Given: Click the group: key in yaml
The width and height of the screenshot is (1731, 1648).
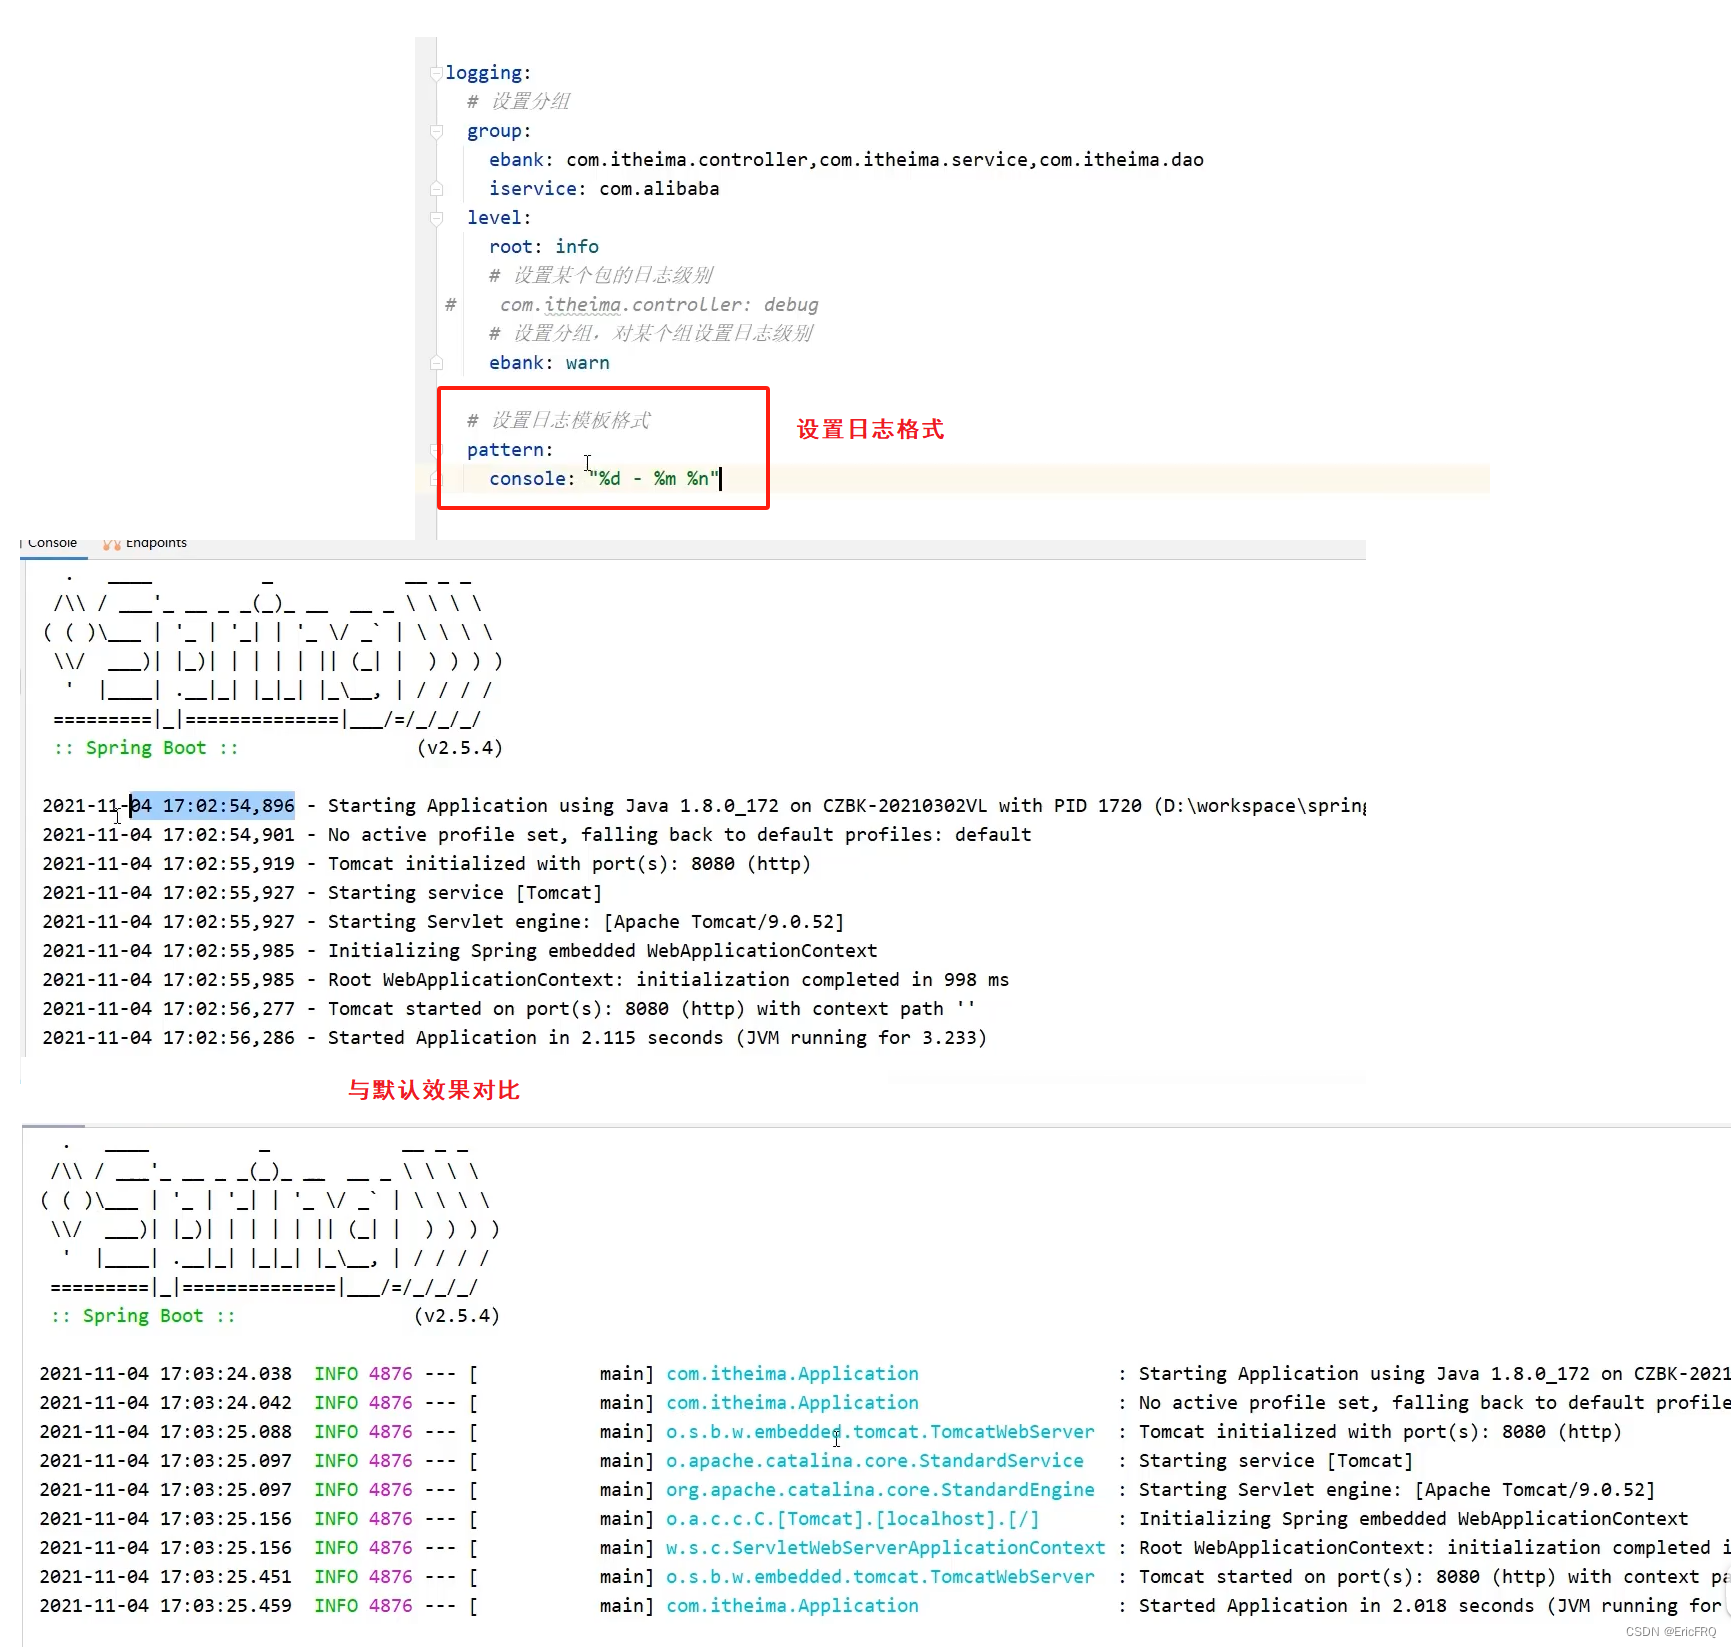Looking at the screenshot, I should (499, 131).
